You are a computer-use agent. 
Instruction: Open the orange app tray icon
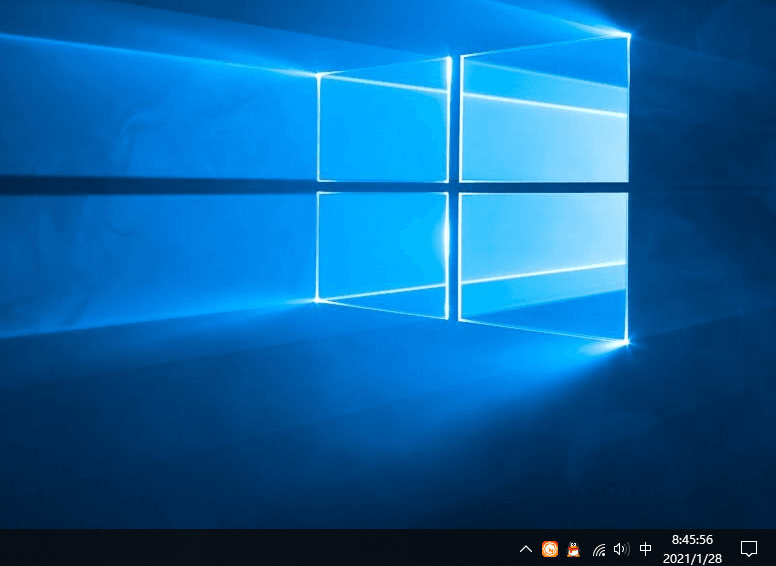click(x=550, y=549)
